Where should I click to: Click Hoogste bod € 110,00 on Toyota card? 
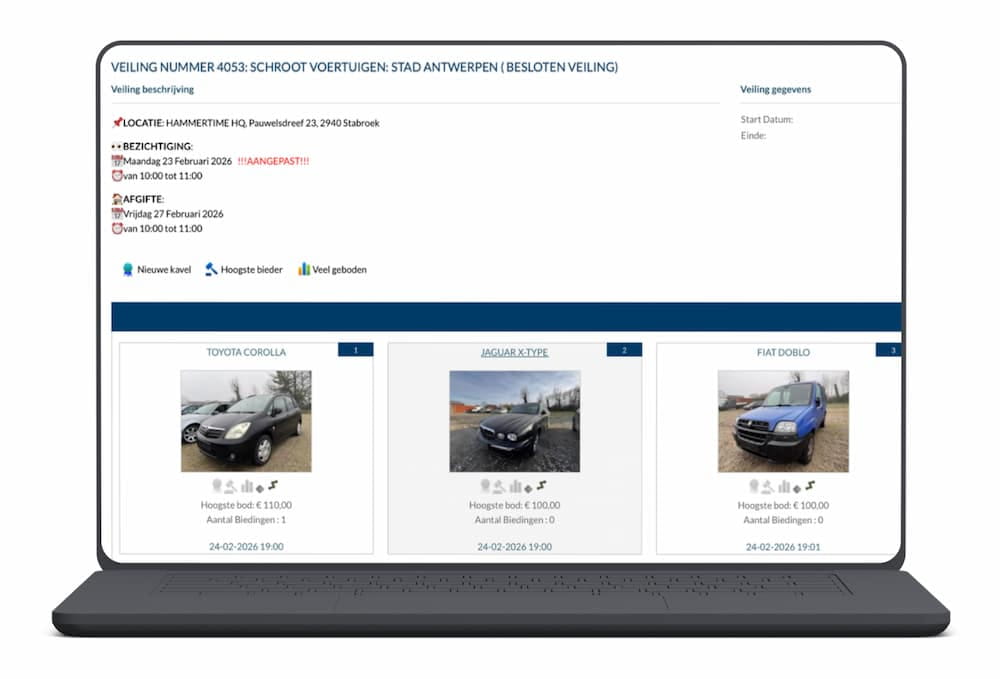tap(246, 505)
